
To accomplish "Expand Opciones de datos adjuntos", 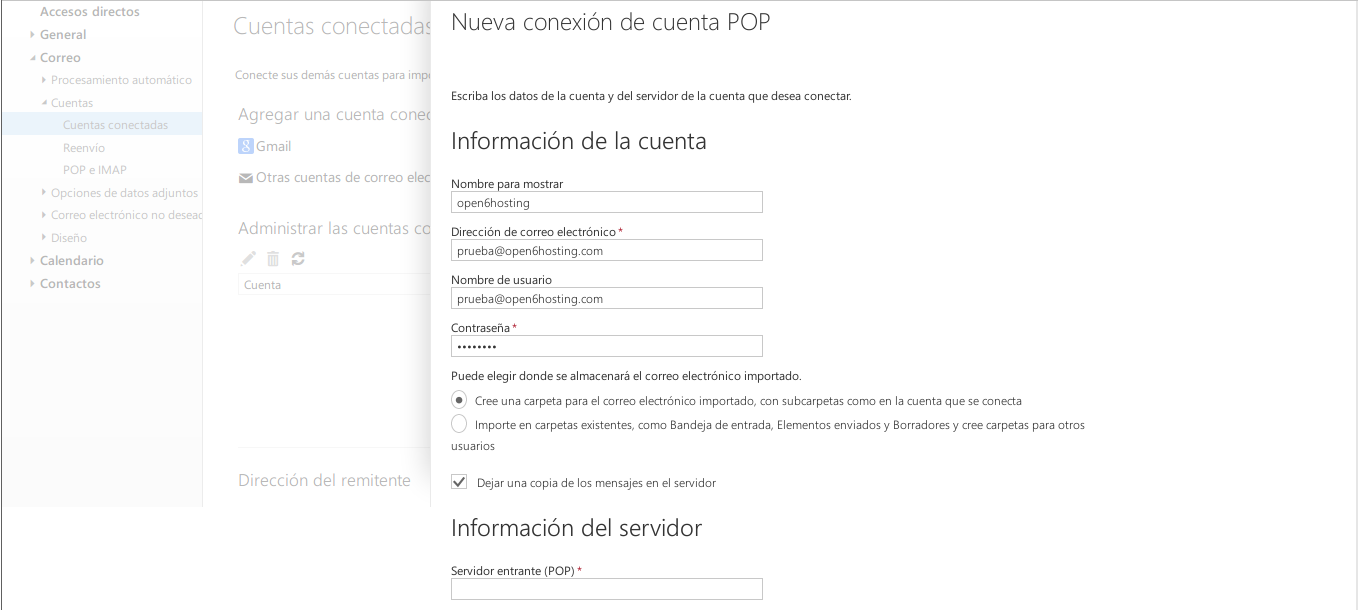I will (44, 193).
